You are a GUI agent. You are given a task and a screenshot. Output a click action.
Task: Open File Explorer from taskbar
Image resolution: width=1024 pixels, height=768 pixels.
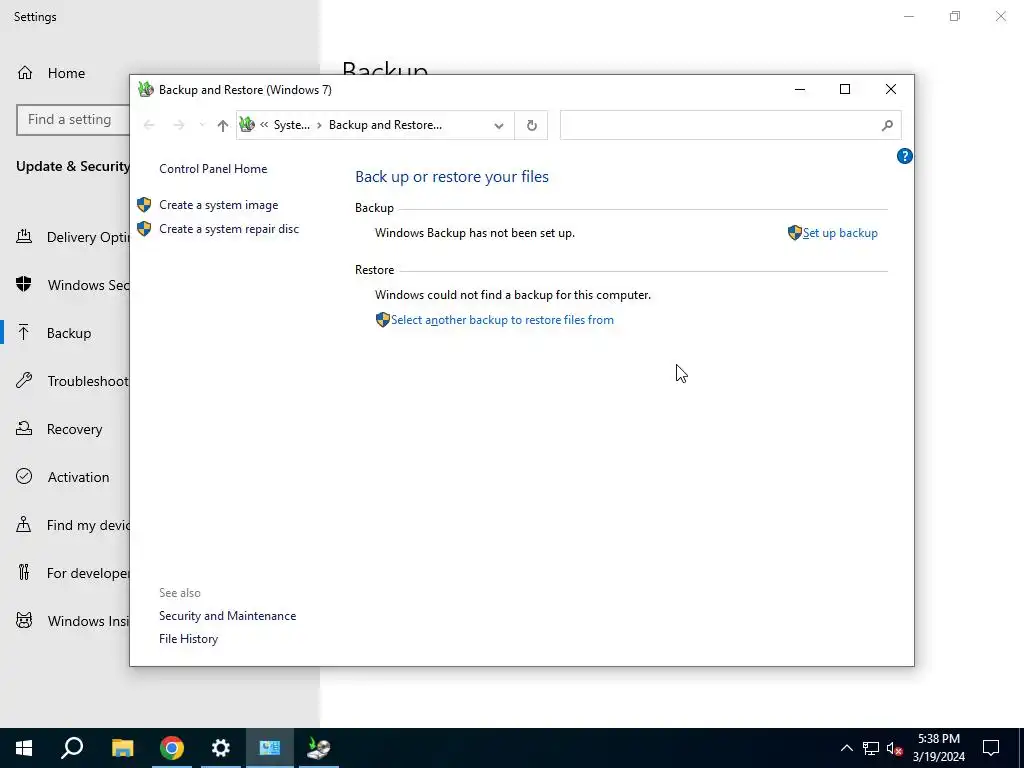(122, 748)
